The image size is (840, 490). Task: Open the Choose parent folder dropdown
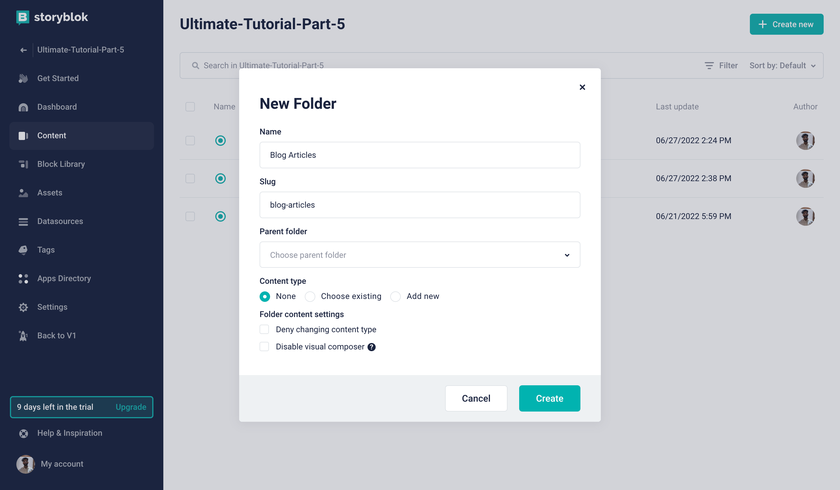click(x=419, y=255)
